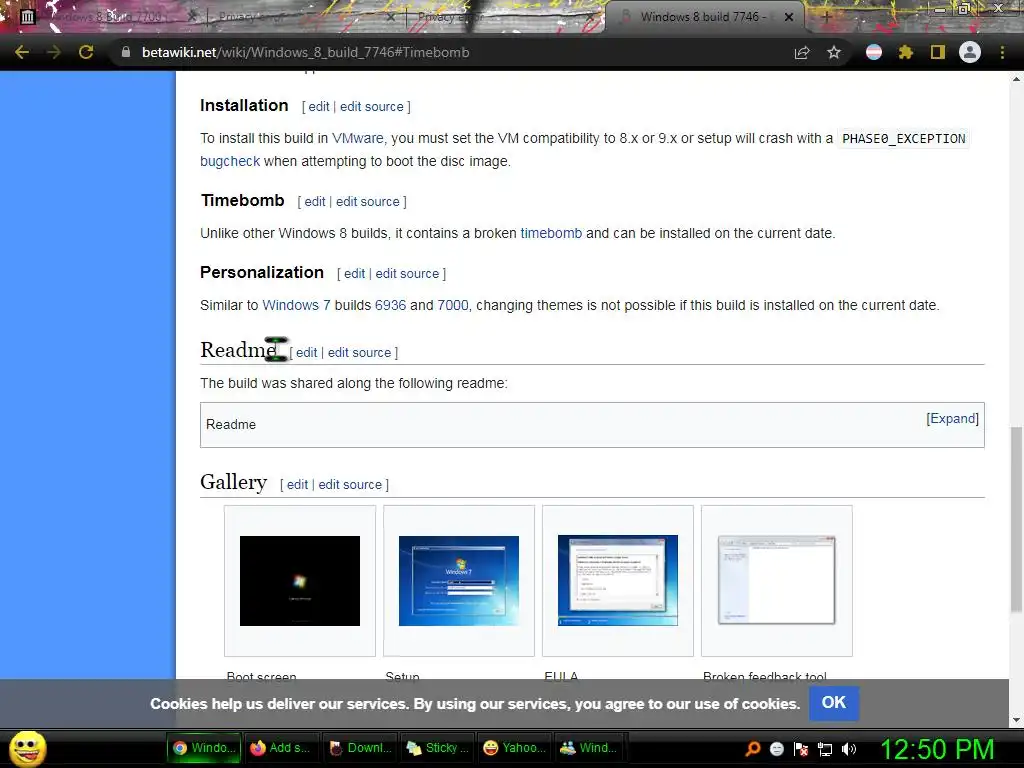
Task: Switch to Yahoo taskbar button
Action: [x=515, y=748]
